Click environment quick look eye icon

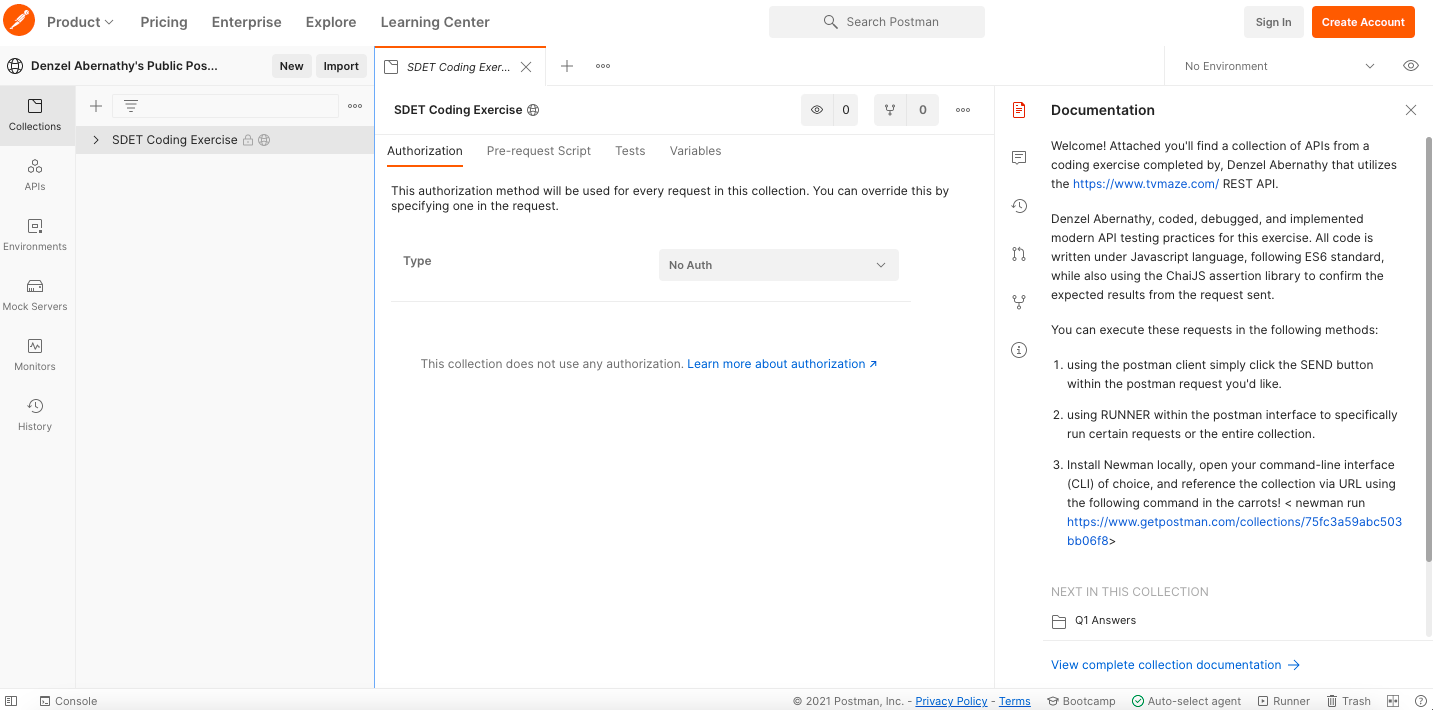point(1411,66)
